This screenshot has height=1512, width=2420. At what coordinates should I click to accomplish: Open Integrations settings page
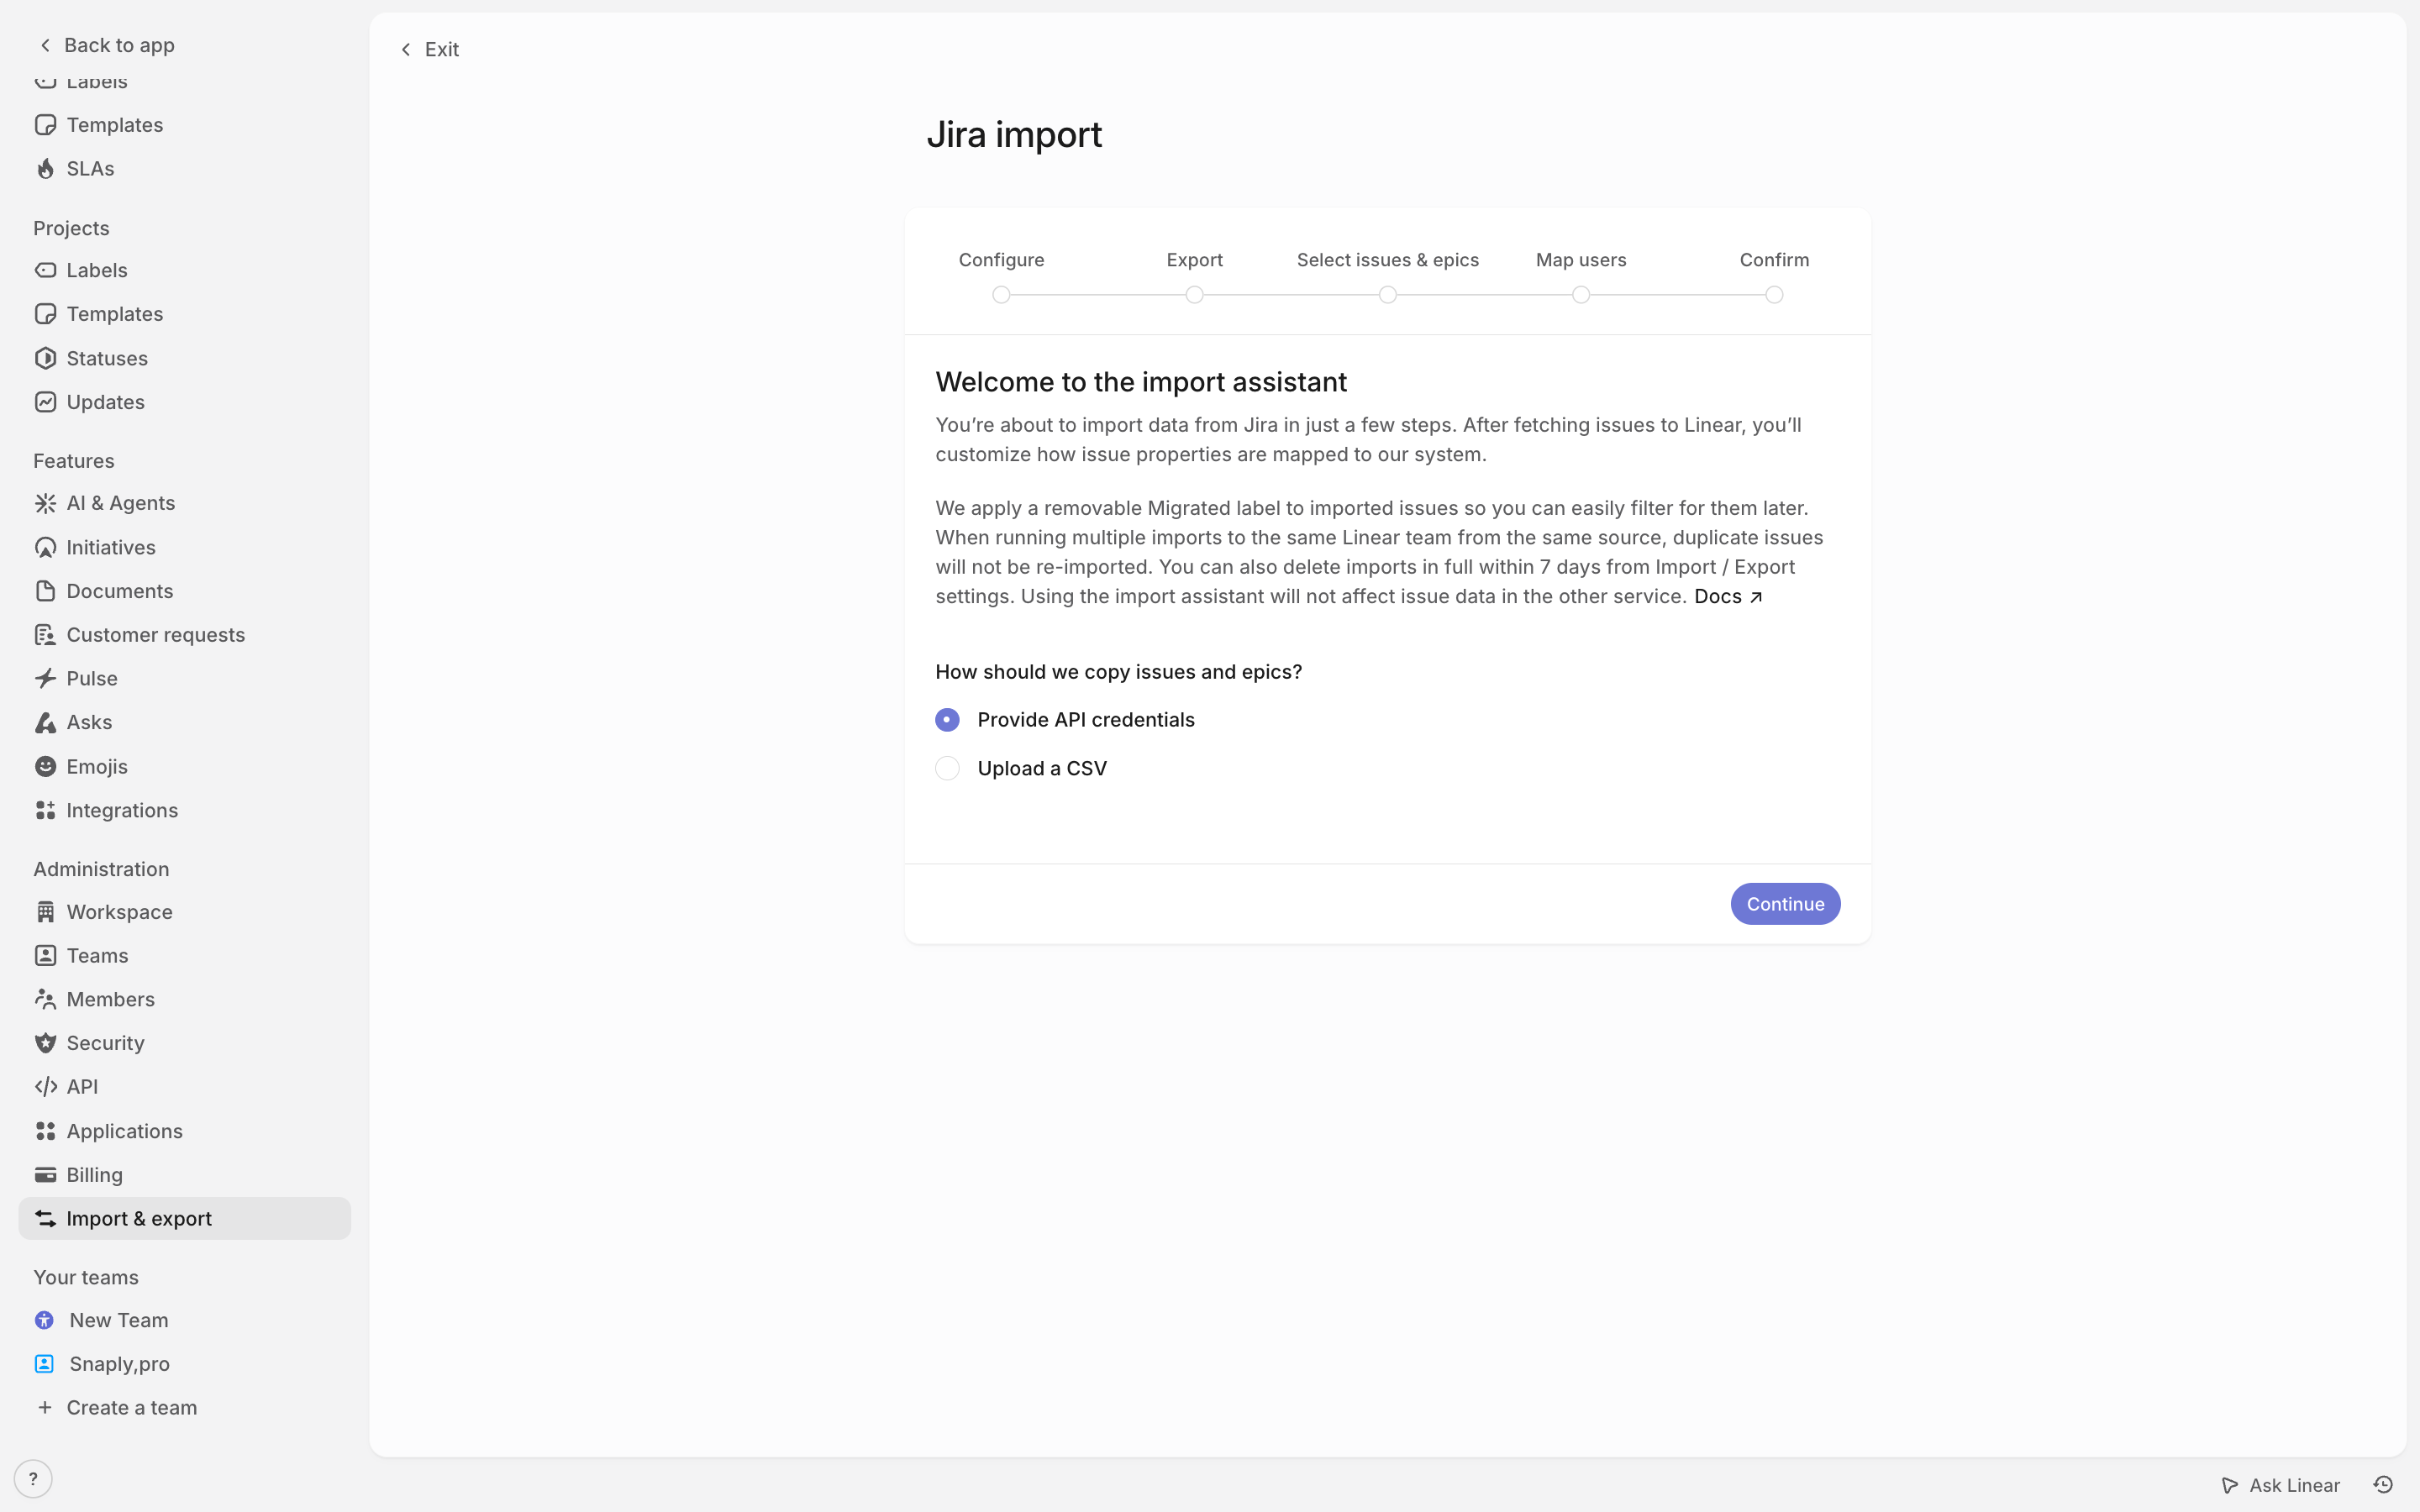[x=185, y=810]
